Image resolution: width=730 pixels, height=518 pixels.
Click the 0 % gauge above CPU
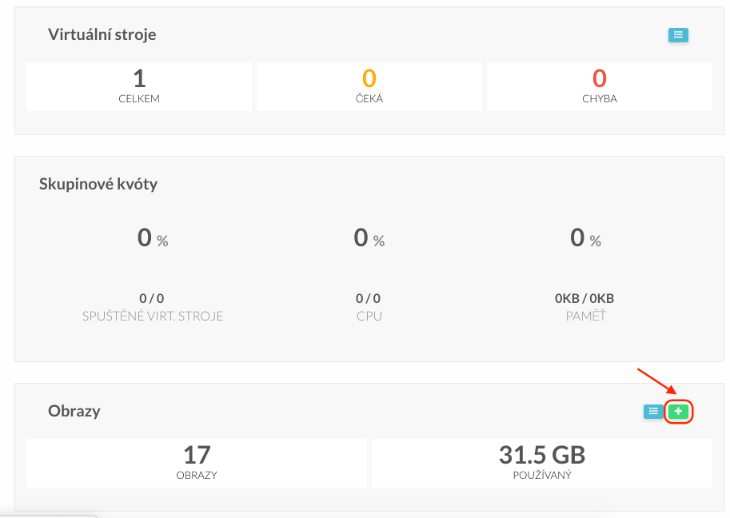[368, 239]
